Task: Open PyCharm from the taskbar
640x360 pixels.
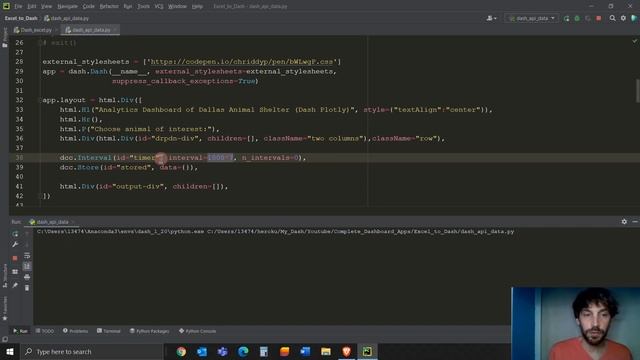Action: (367, 351)
